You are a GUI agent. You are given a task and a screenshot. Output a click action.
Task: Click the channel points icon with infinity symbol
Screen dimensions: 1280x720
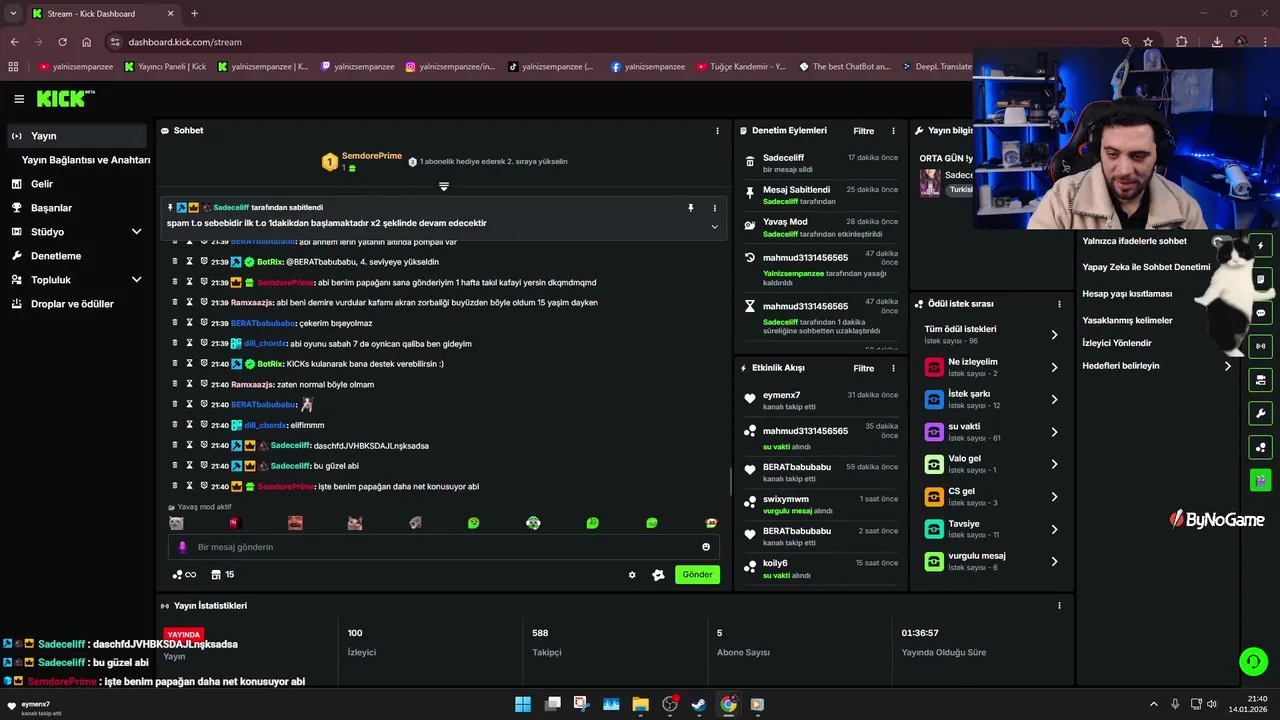point(183,575)
